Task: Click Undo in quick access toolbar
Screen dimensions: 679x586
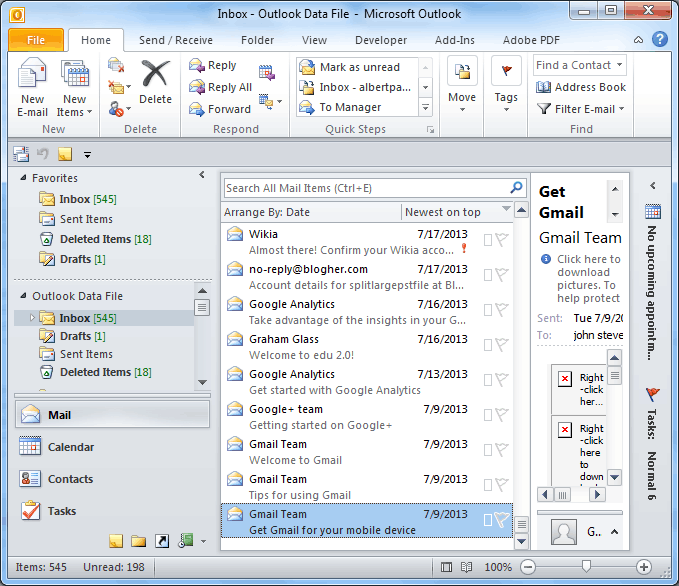Action: [42, 154]
